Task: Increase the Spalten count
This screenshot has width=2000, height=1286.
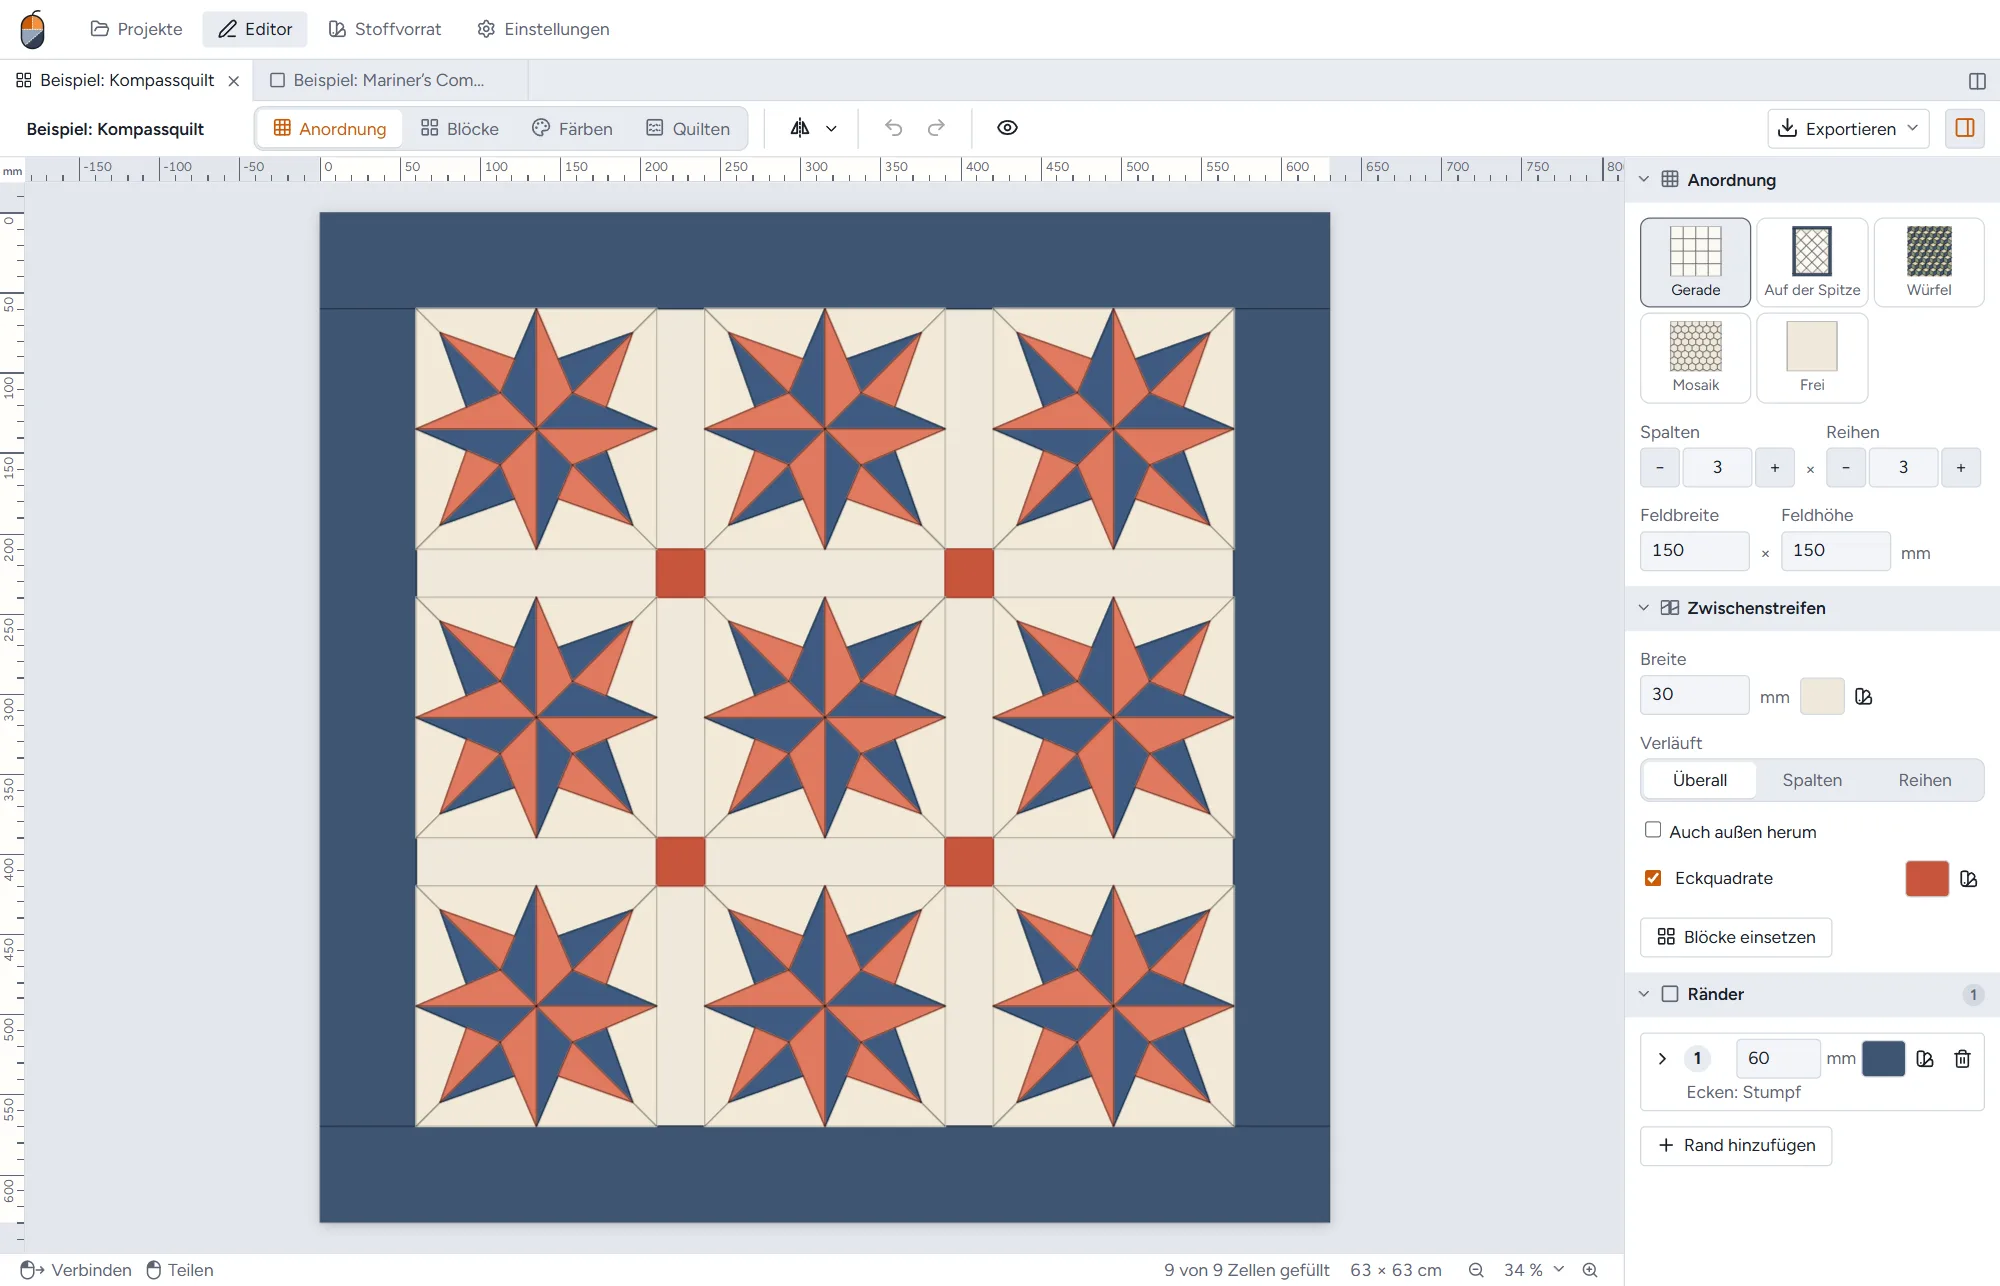Action: [1775, 467]
